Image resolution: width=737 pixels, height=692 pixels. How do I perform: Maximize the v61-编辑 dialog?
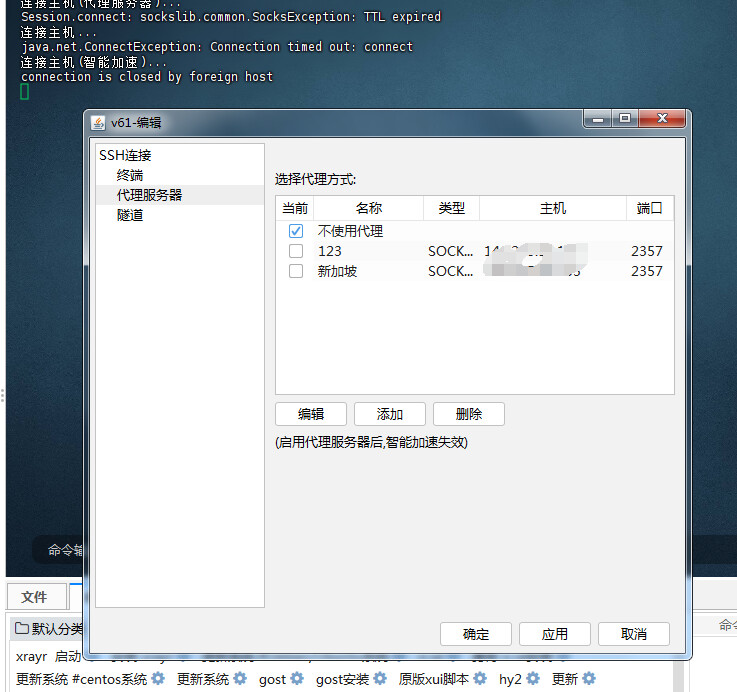point(624,118)
